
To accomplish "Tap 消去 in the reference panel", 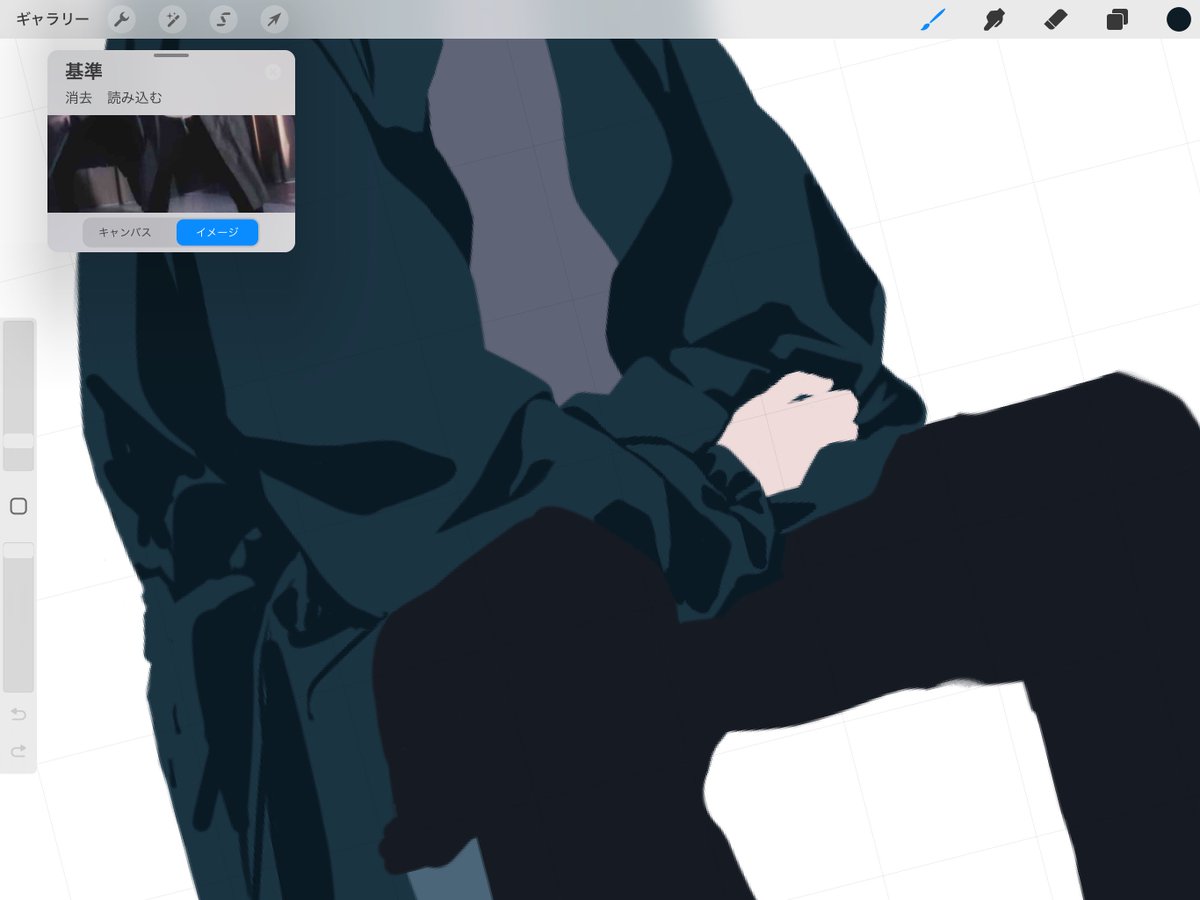I will pyautogui.click(x=78, y=98).
